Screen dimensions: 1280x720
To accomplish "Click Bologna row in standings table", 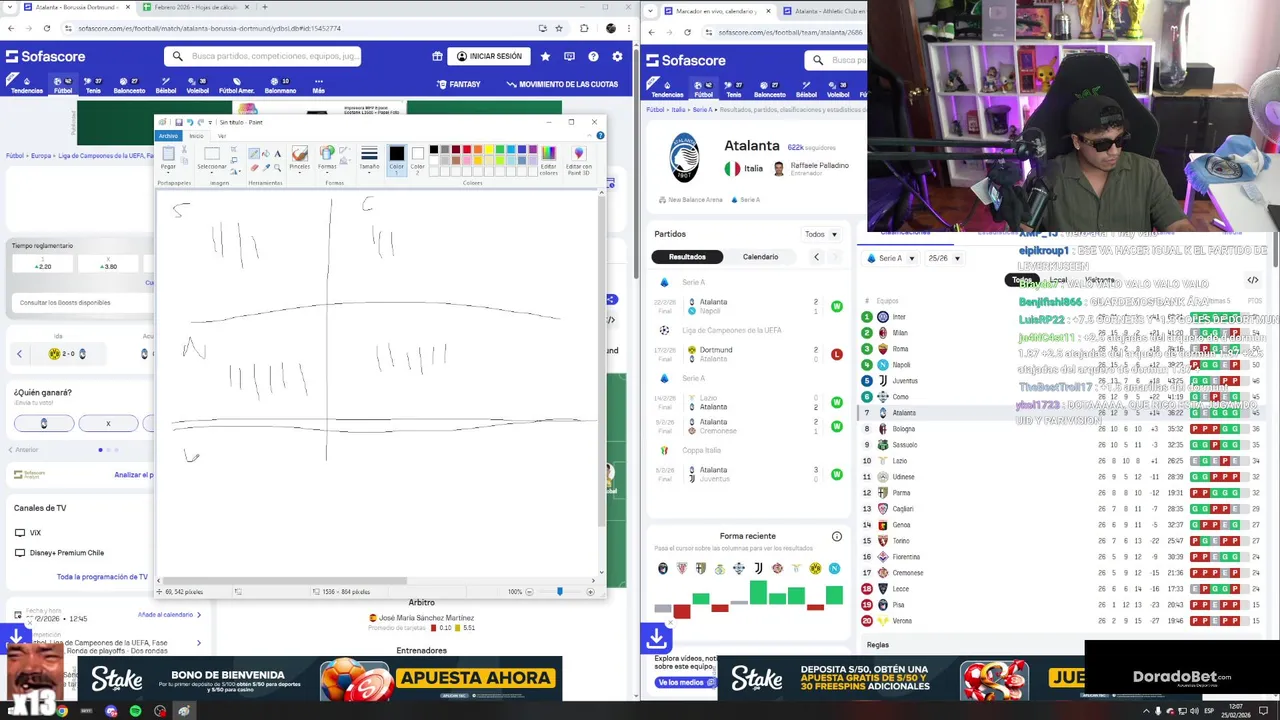I will click(x=1060, y=429).
